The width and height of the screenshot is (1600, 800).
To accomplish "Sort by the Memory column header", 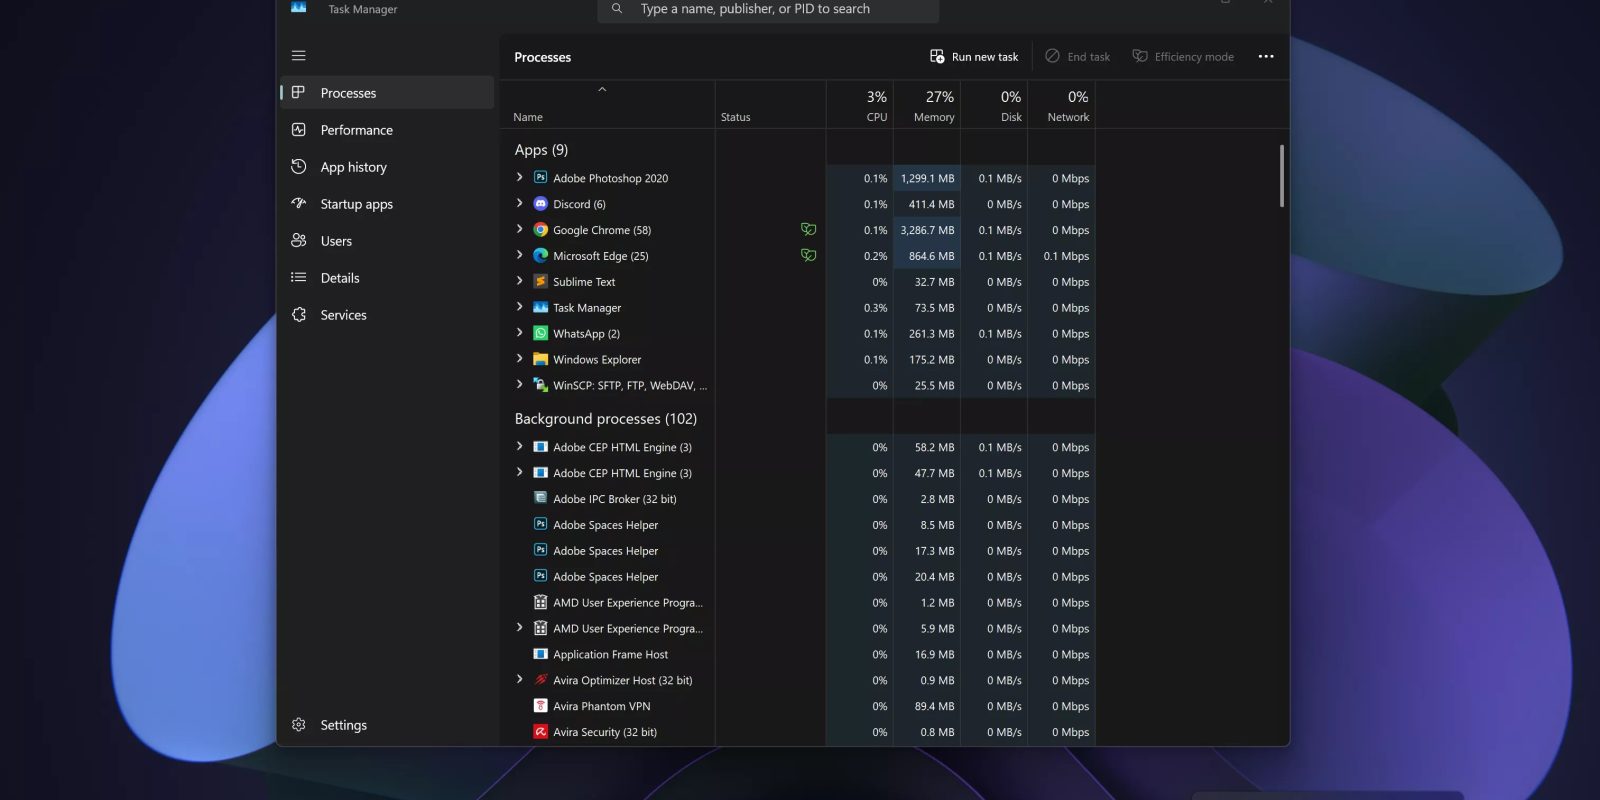I will (927, 104).
